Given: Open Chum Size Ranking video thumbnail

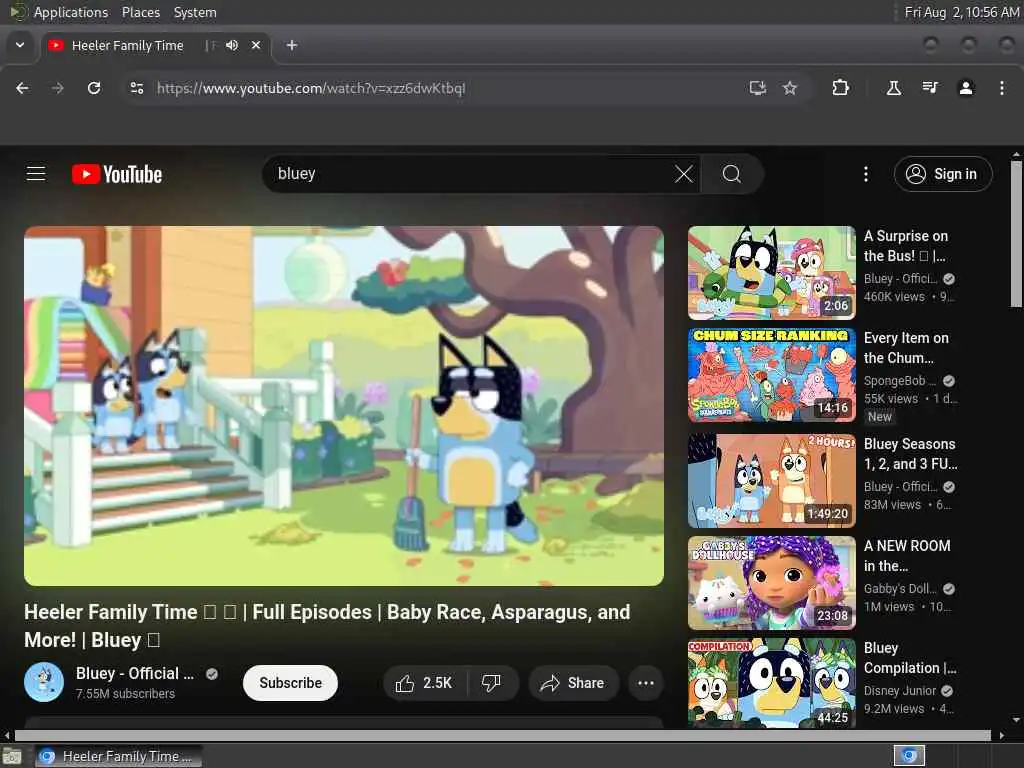Looking at the screenshot, I should 771,375.
